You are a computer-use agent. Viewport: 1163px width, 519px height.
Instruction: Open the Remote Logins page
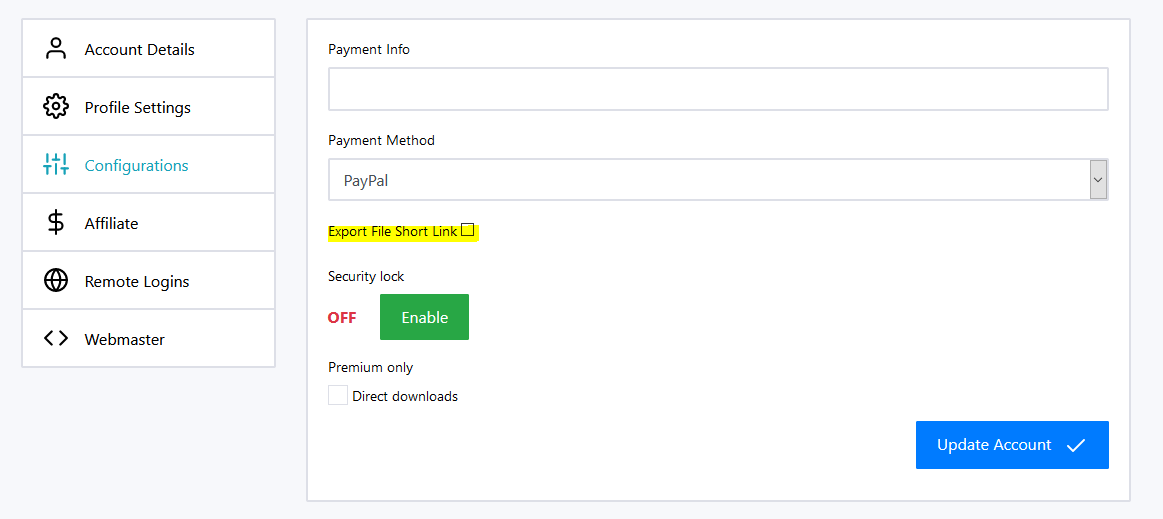137,281
